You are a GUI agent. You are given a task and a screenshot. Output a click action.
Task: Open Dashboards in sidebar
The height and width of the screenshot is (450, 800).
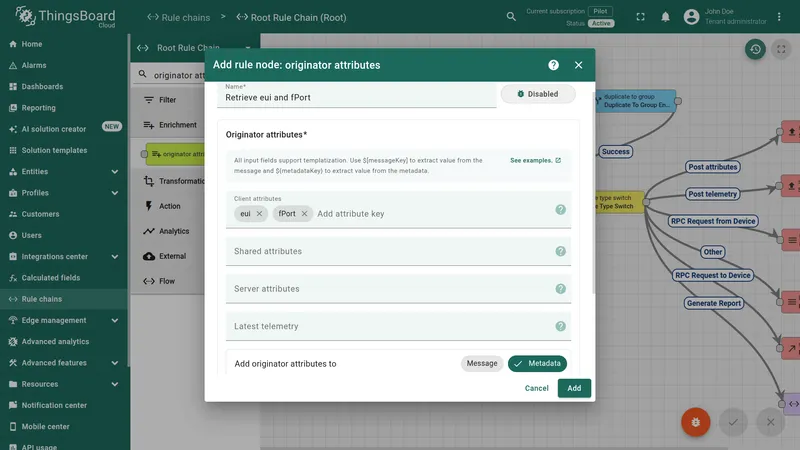click(64, 87)
